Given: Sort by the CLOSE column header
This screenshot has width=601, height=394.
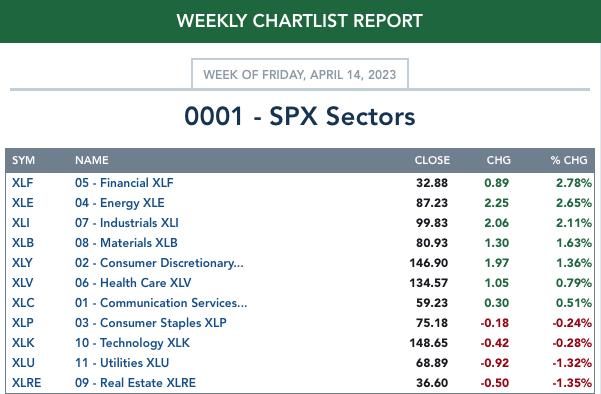Looking at the screenshot, I should (x=432, y=160).
